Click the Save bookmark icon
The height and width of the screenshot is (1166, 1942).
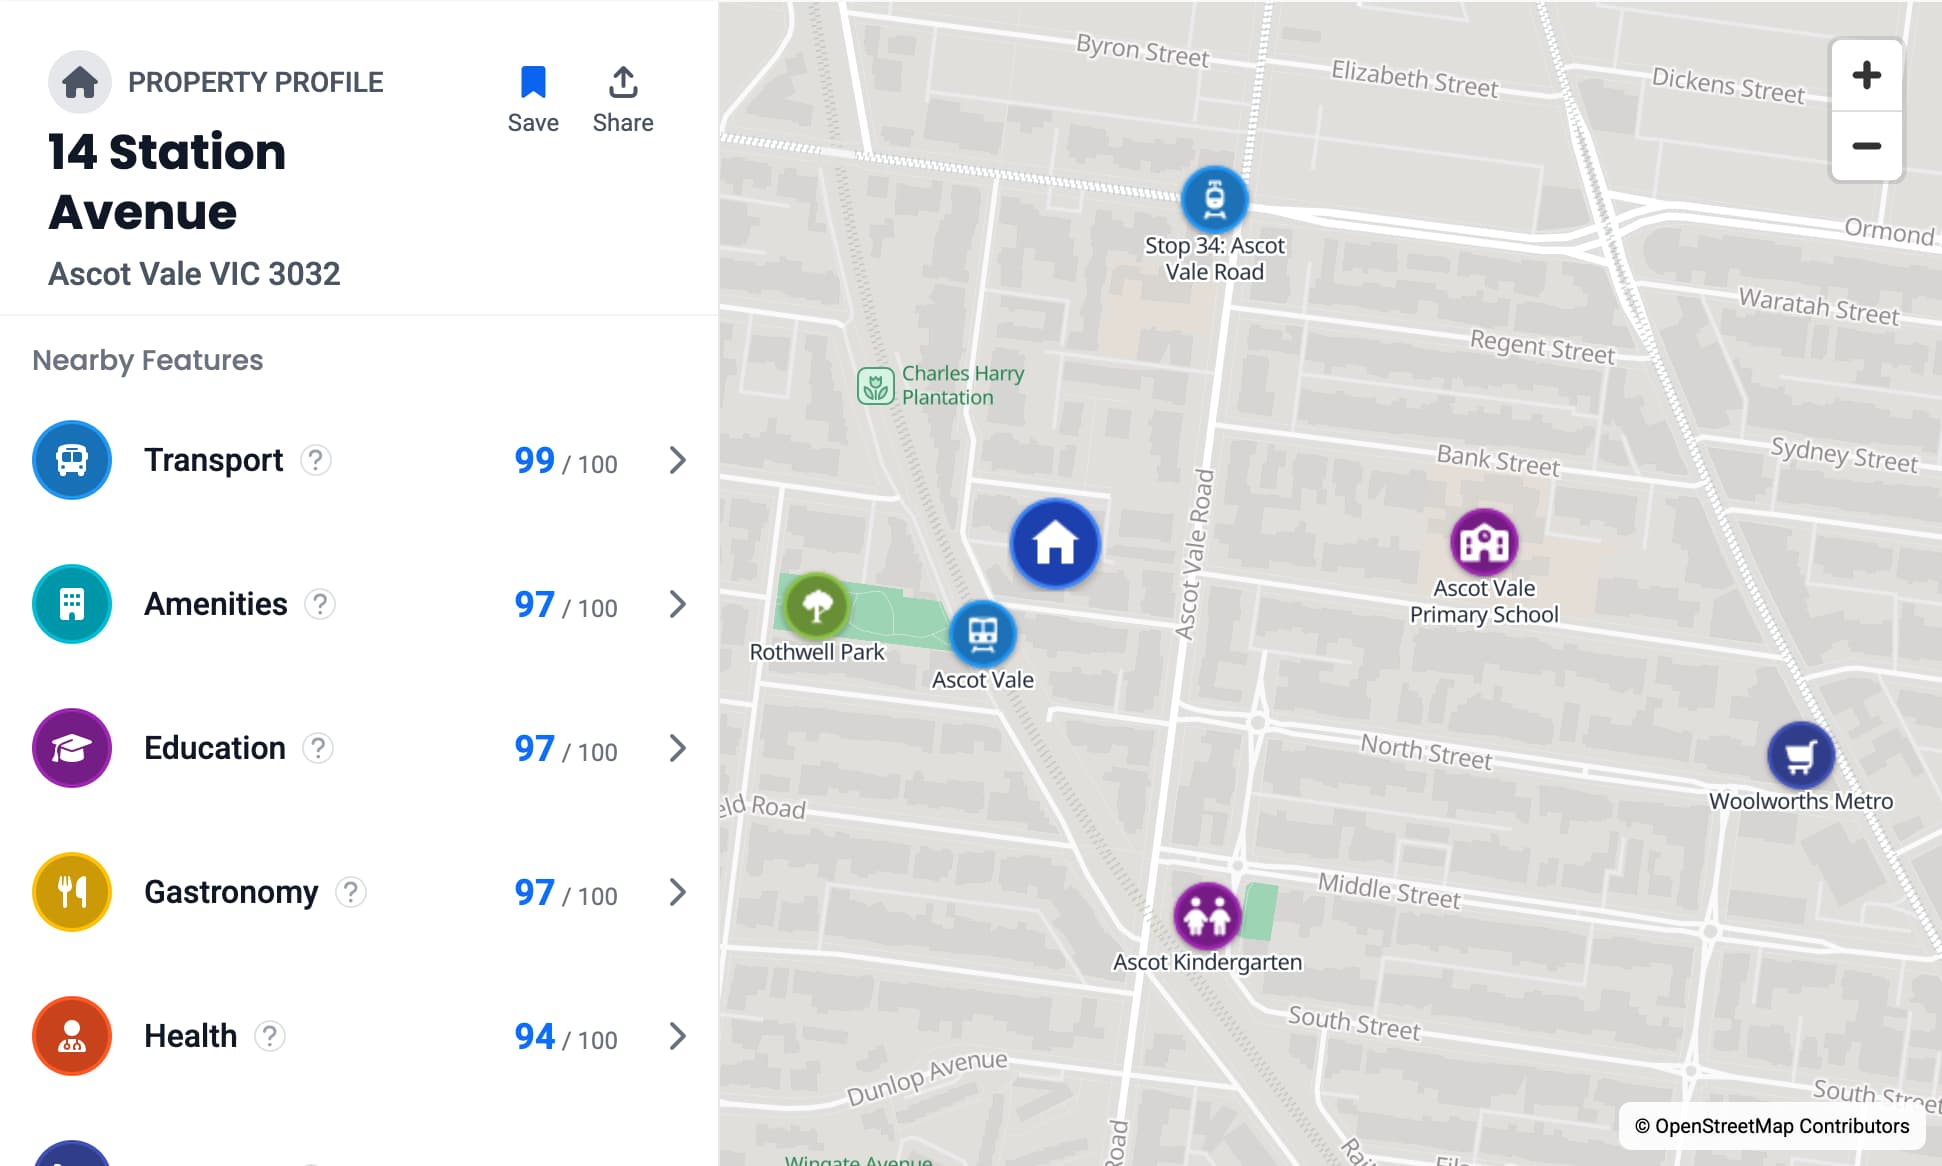(x=533, y=82)
